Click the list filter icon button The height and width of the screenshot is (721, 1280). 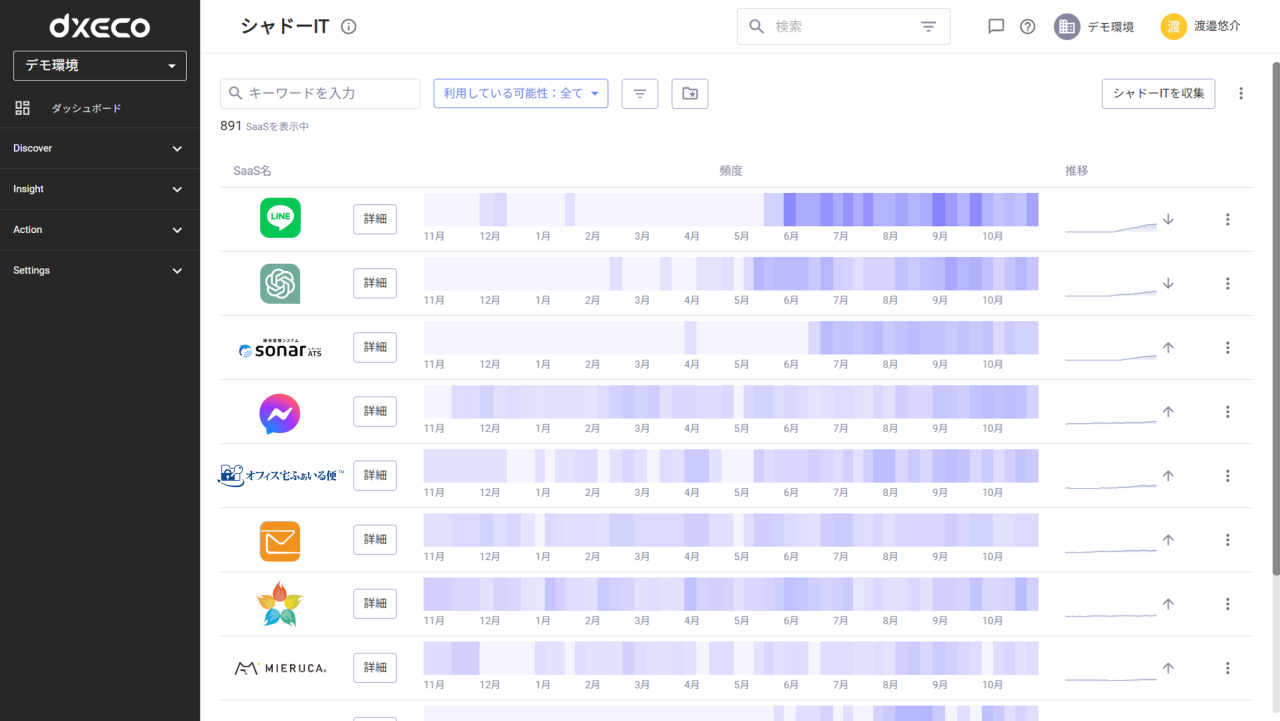click(640, 93)
